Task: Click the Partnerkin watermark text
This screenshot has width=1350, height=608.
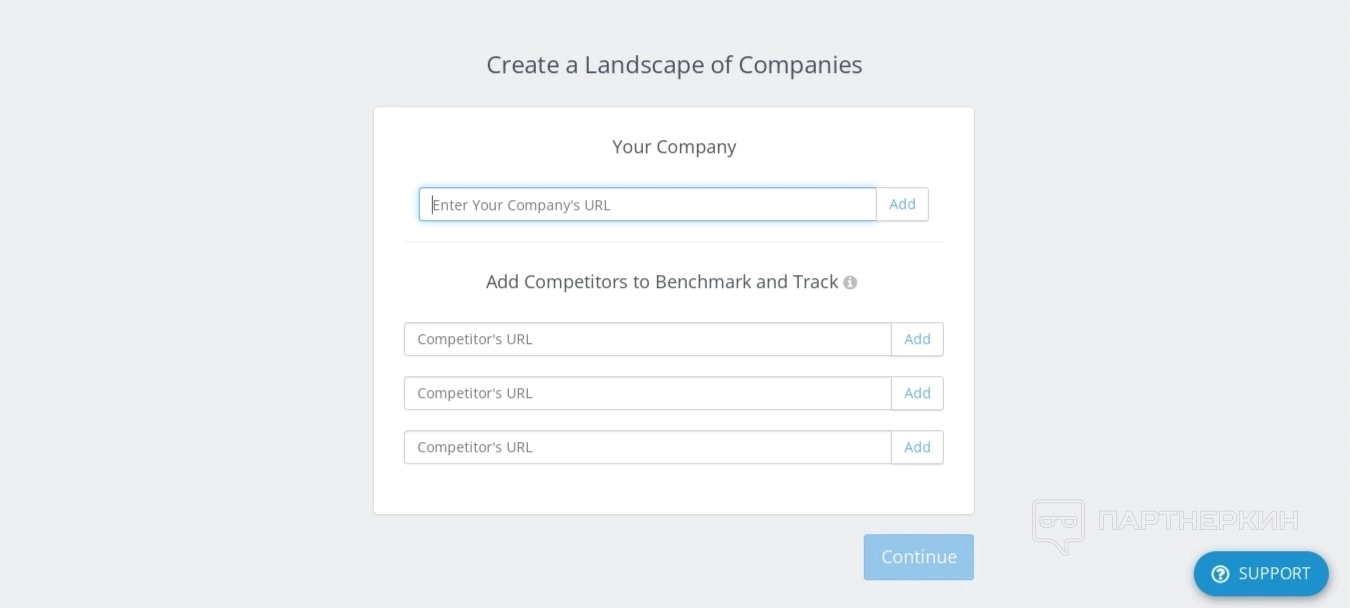Action: 1197,521
